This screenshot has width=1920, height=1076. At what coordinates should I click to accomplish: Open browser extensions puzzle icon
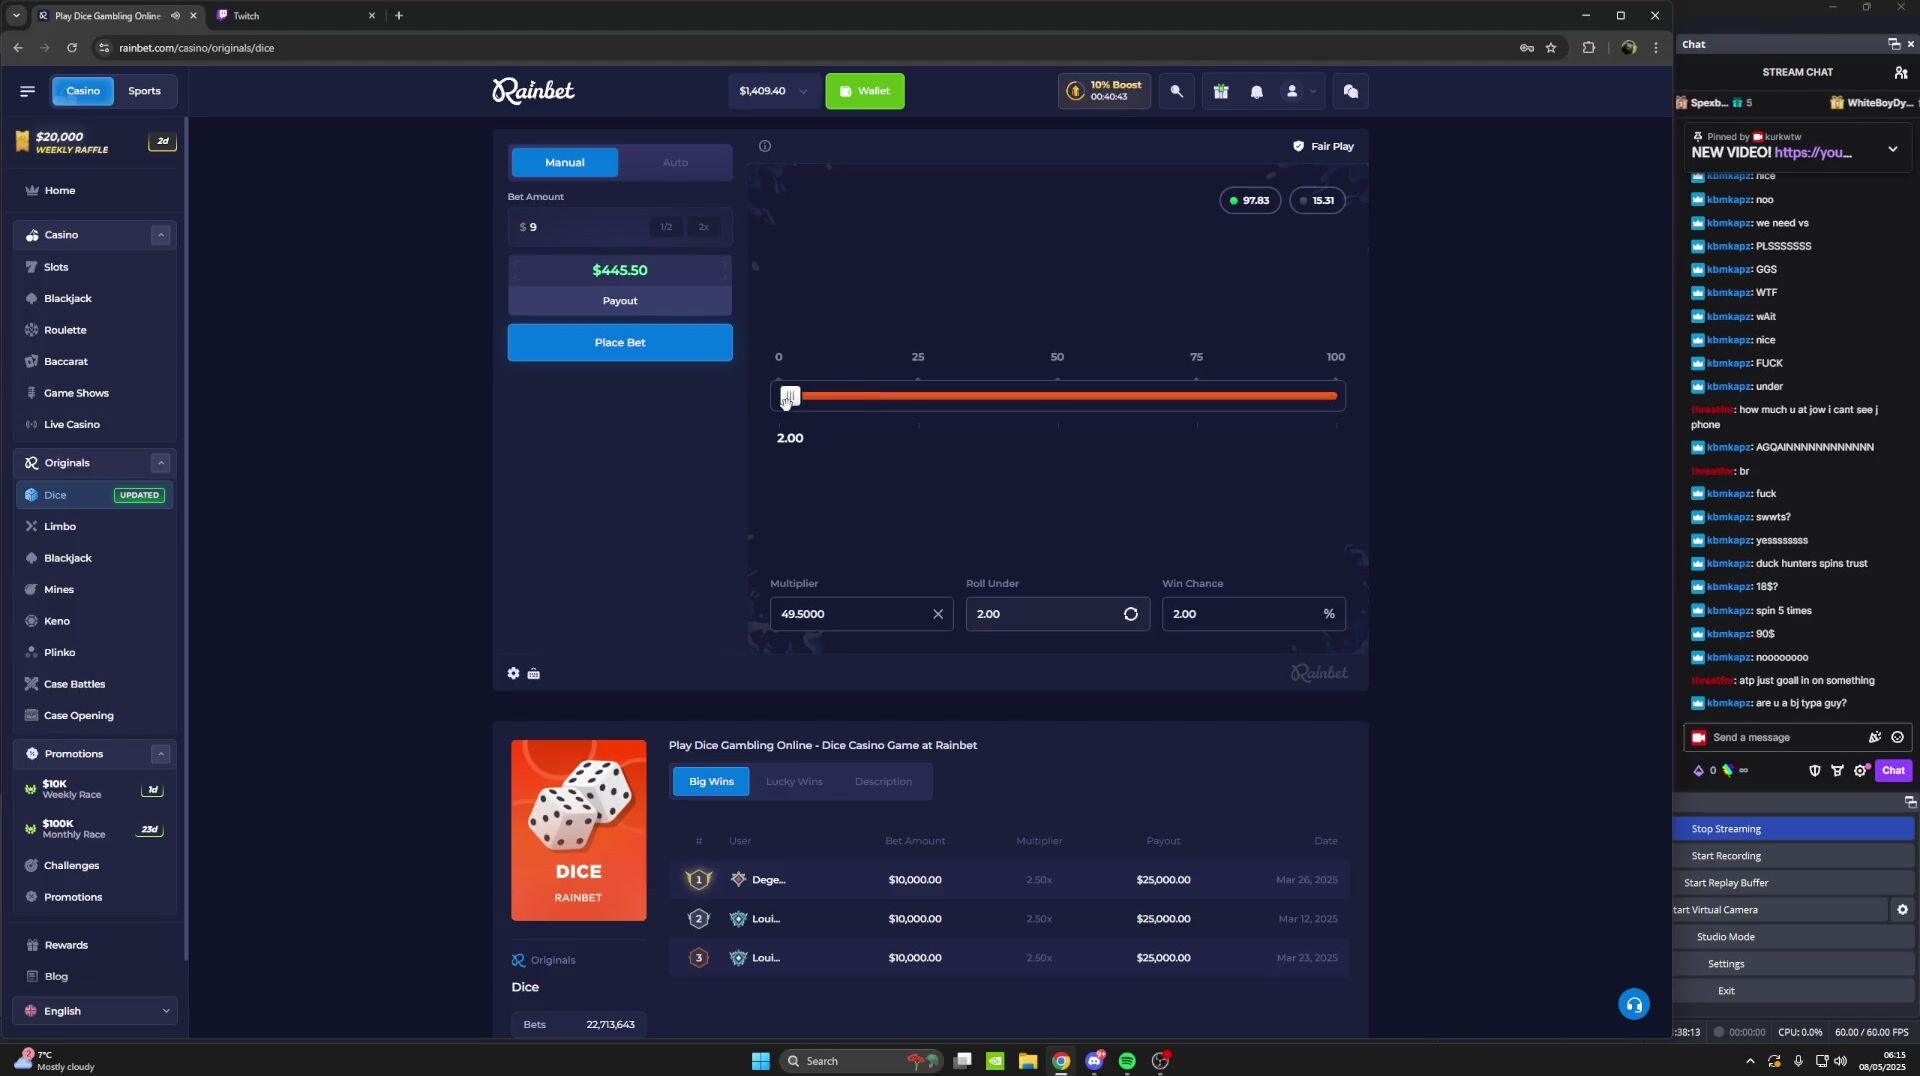1589,47
